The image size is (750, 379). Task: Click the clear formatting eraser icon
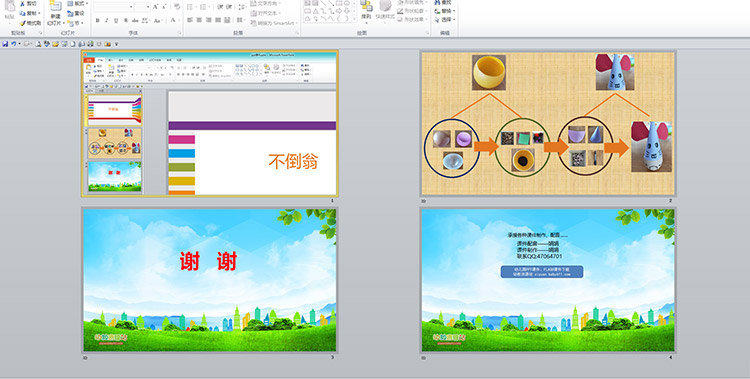177,7
